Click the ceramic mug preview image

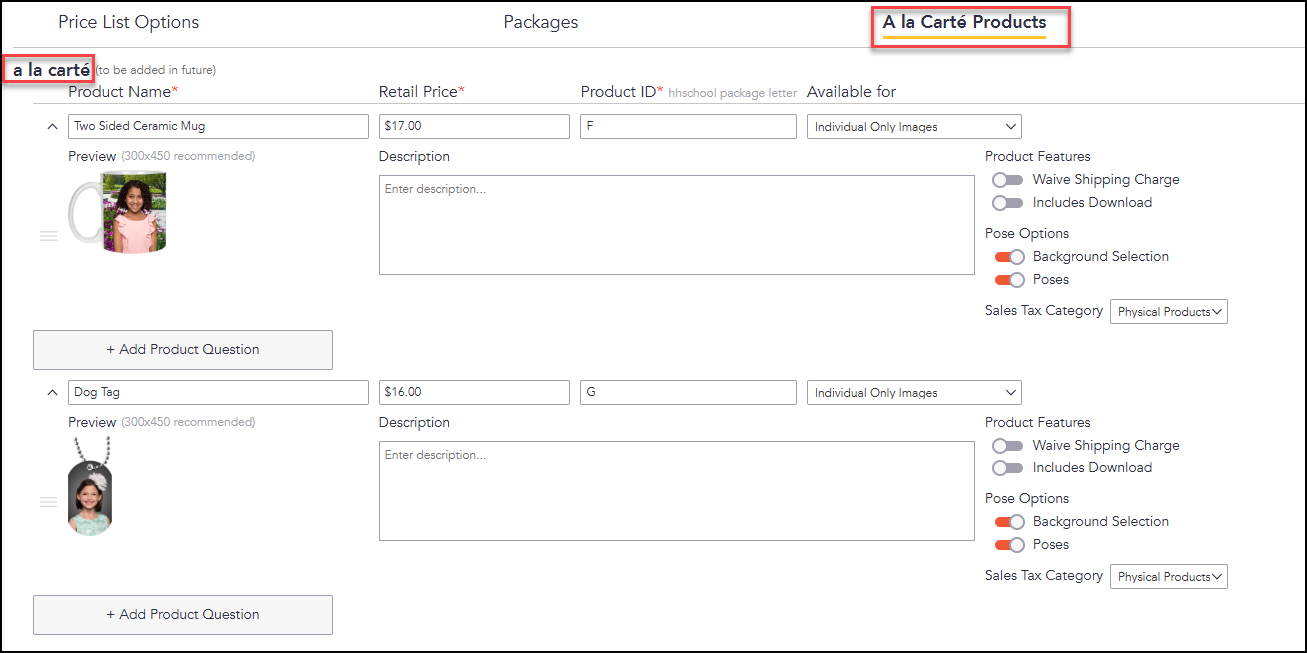tap(118, 213)
